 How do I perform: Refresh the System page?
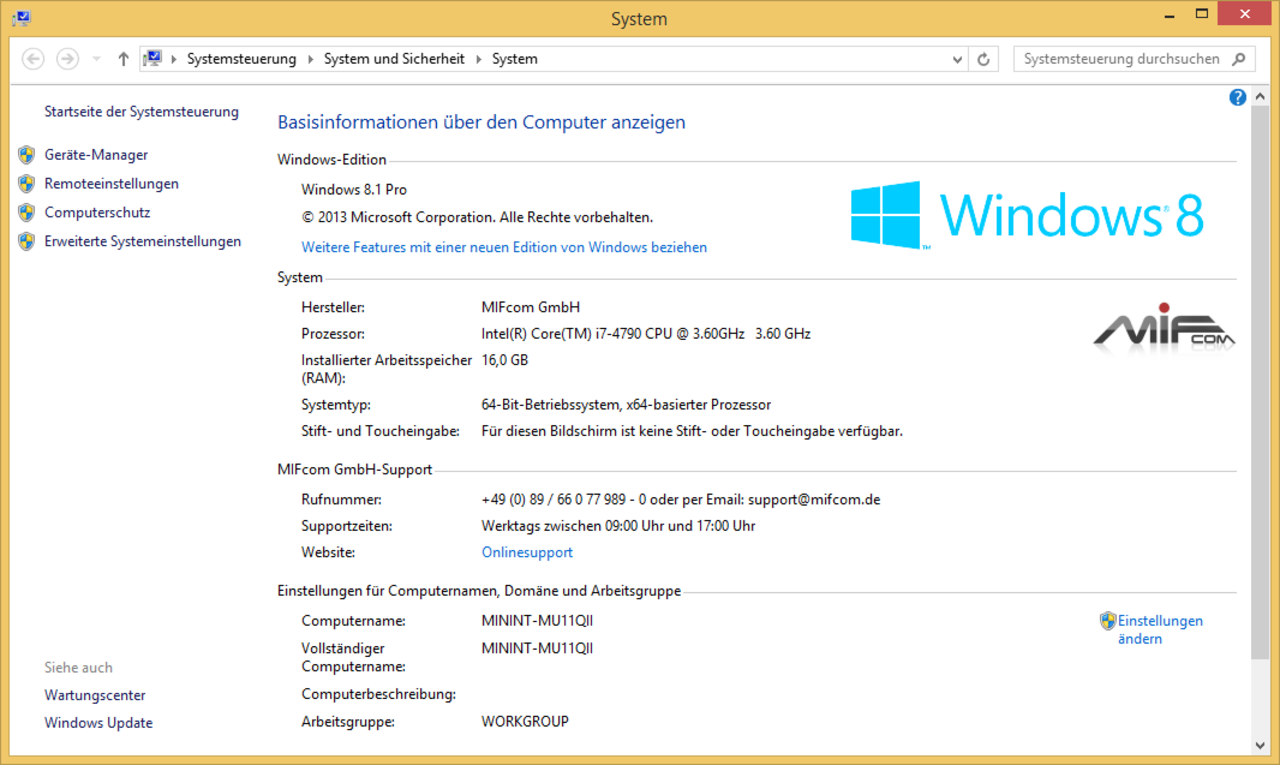[x=984, y=59]
